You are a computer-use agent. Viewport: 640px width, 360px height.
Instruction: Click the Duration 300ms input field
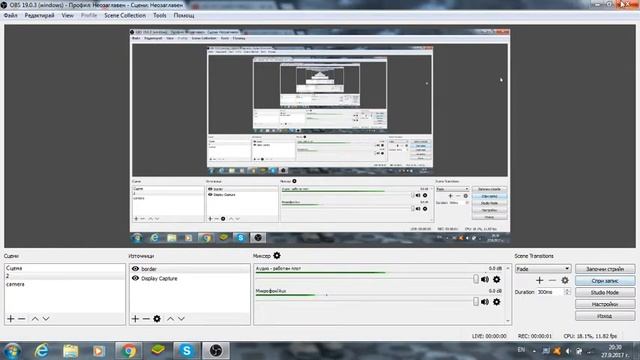(550, 292)
